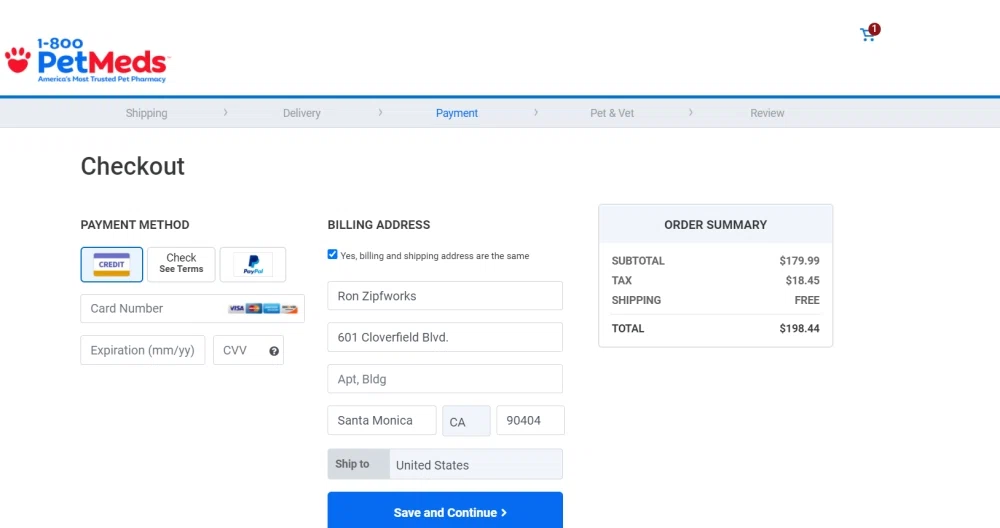1000x528 pixels.
Task: Select the Credit card payment option
Action: [x=112, y=265]
